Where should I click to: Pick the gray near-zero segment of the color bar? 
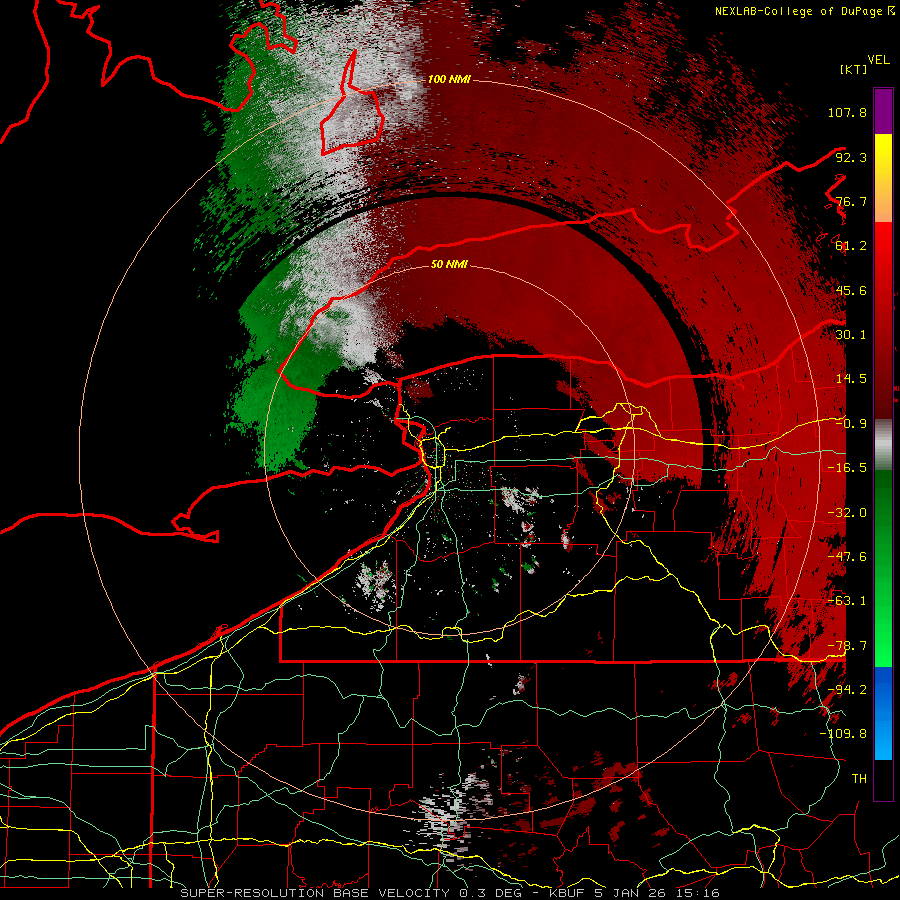click(883, 445)
